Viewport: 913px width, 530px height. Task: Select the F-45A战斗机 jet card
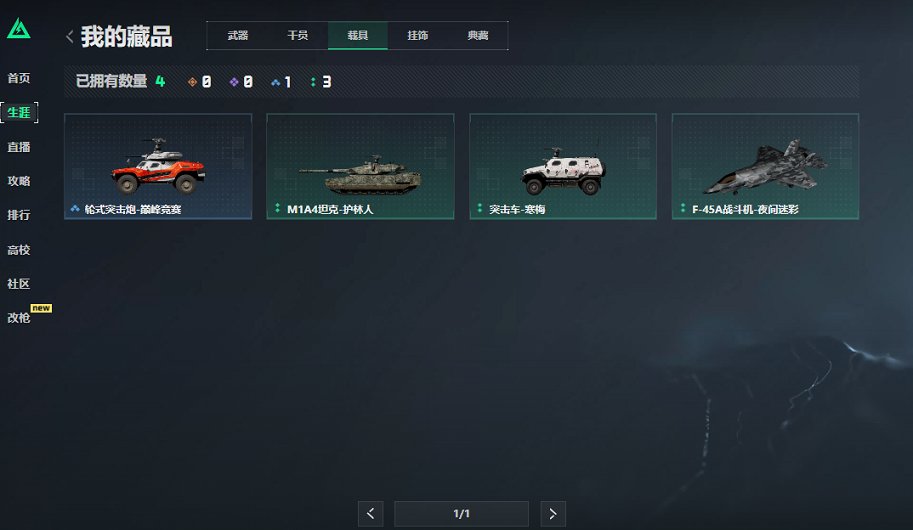tap(765, 167)
